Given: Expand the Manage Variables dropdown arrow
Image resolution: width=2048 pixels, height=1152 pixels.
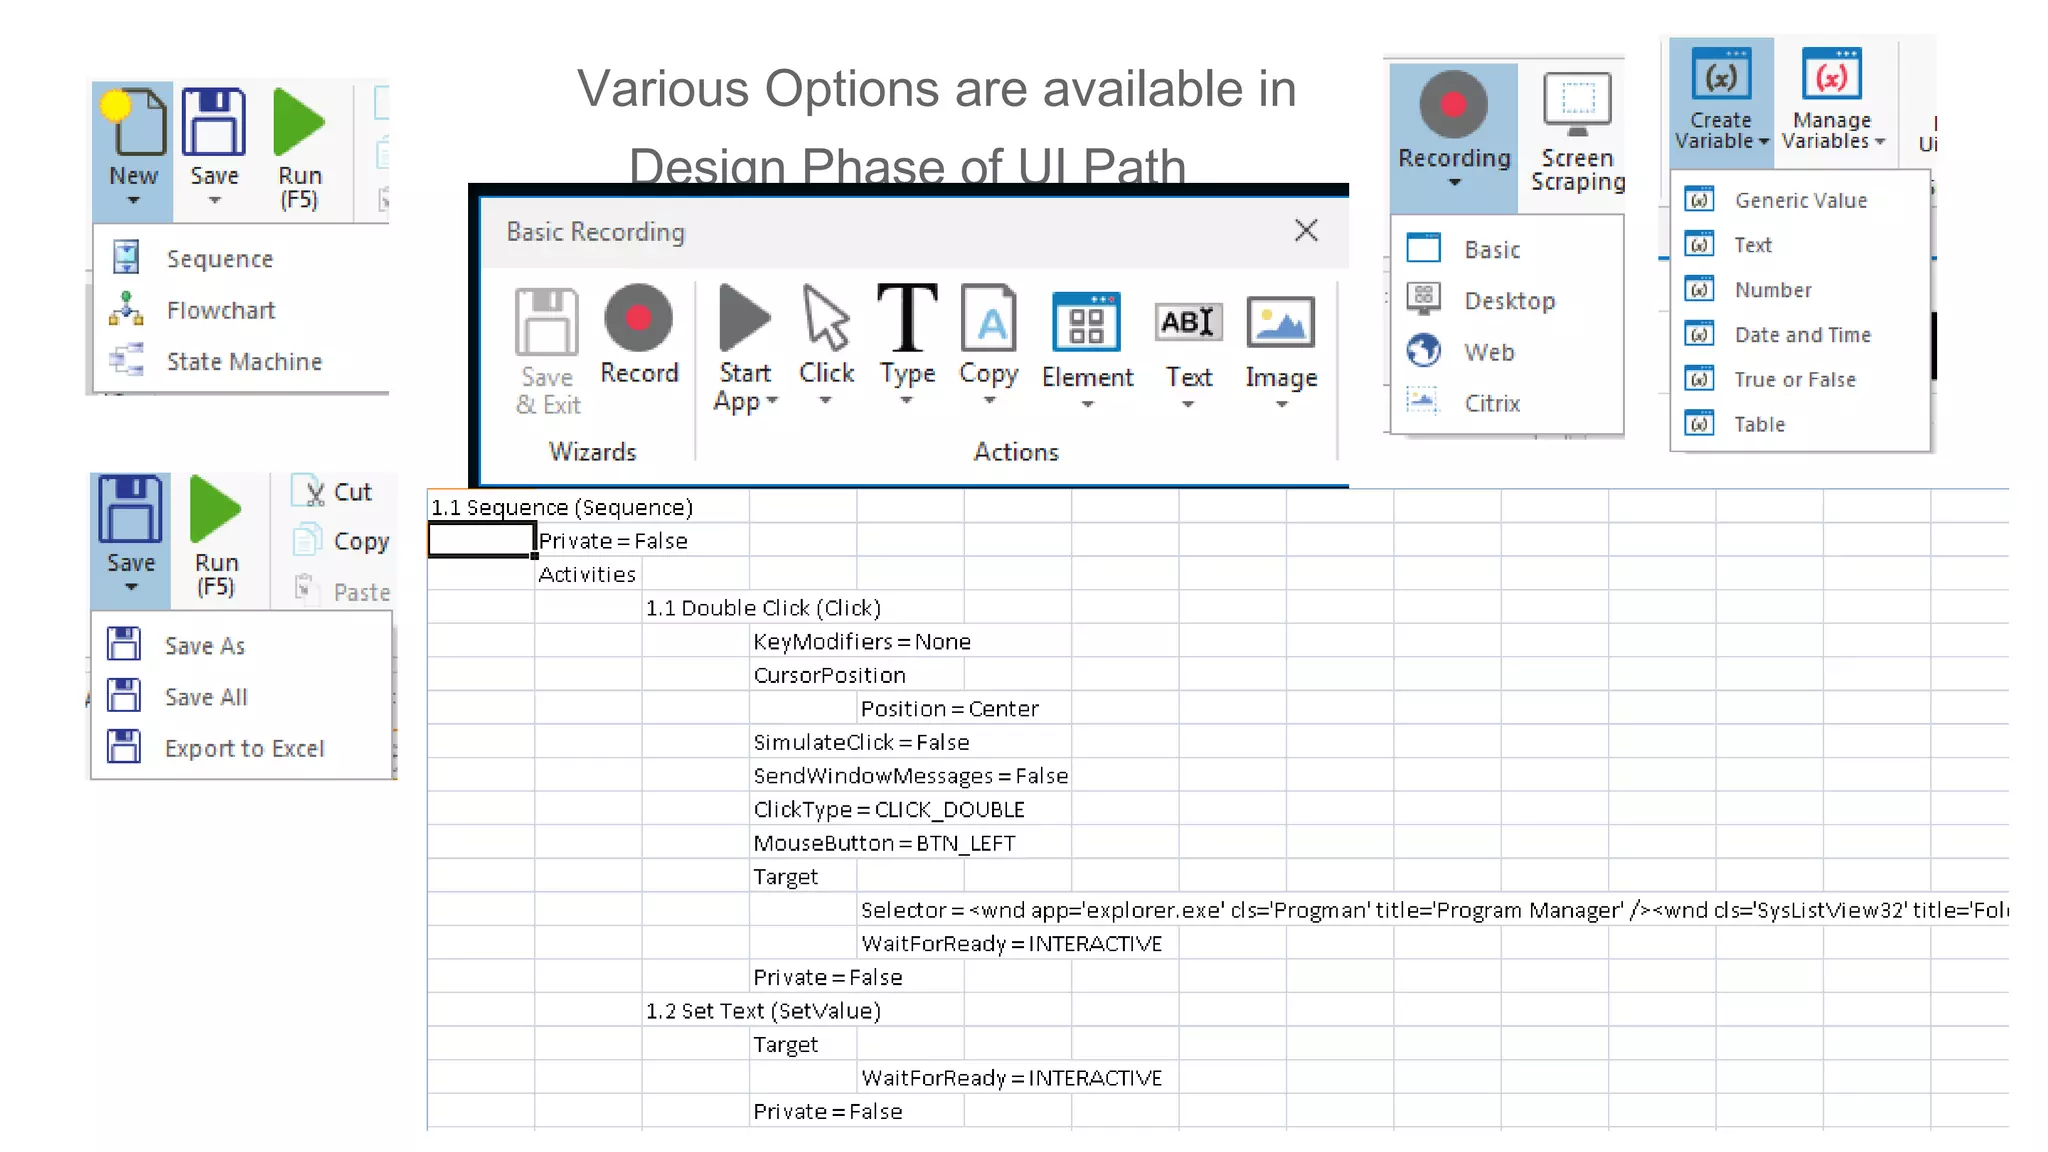Looking at the screenshot, I should pos(1880,142).
